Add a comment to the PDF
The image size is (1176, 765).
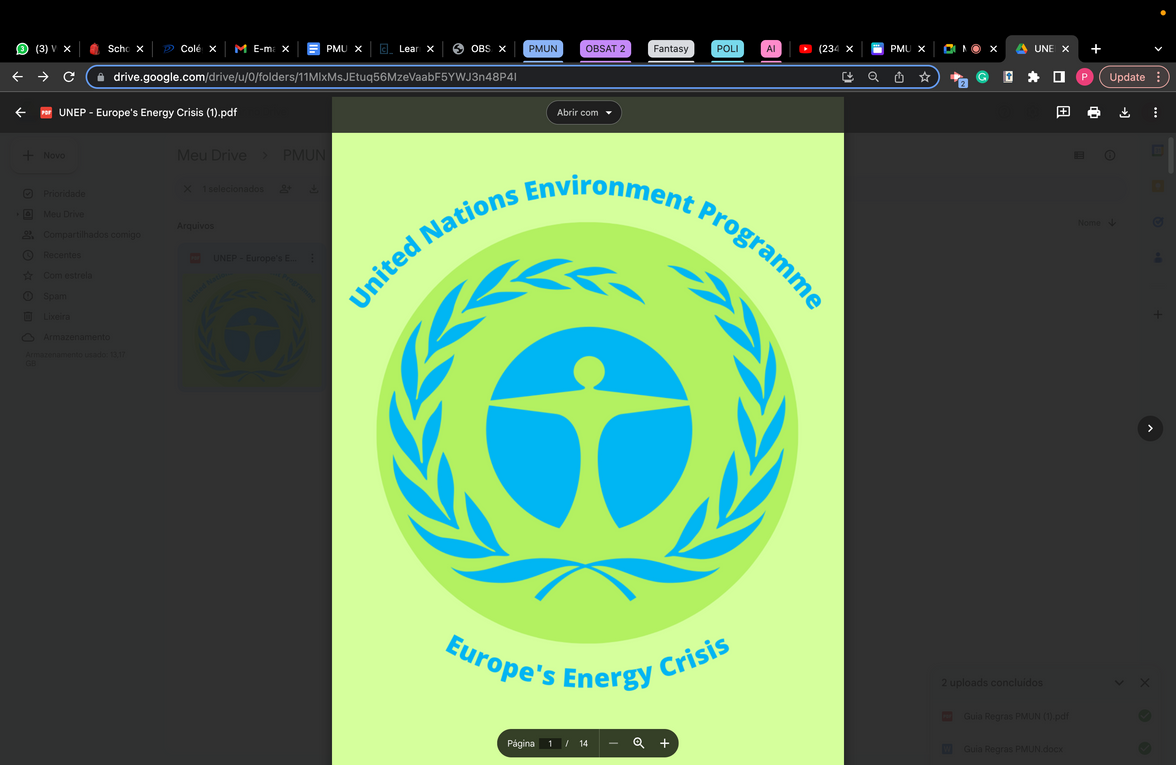(x=1063, y=112)
